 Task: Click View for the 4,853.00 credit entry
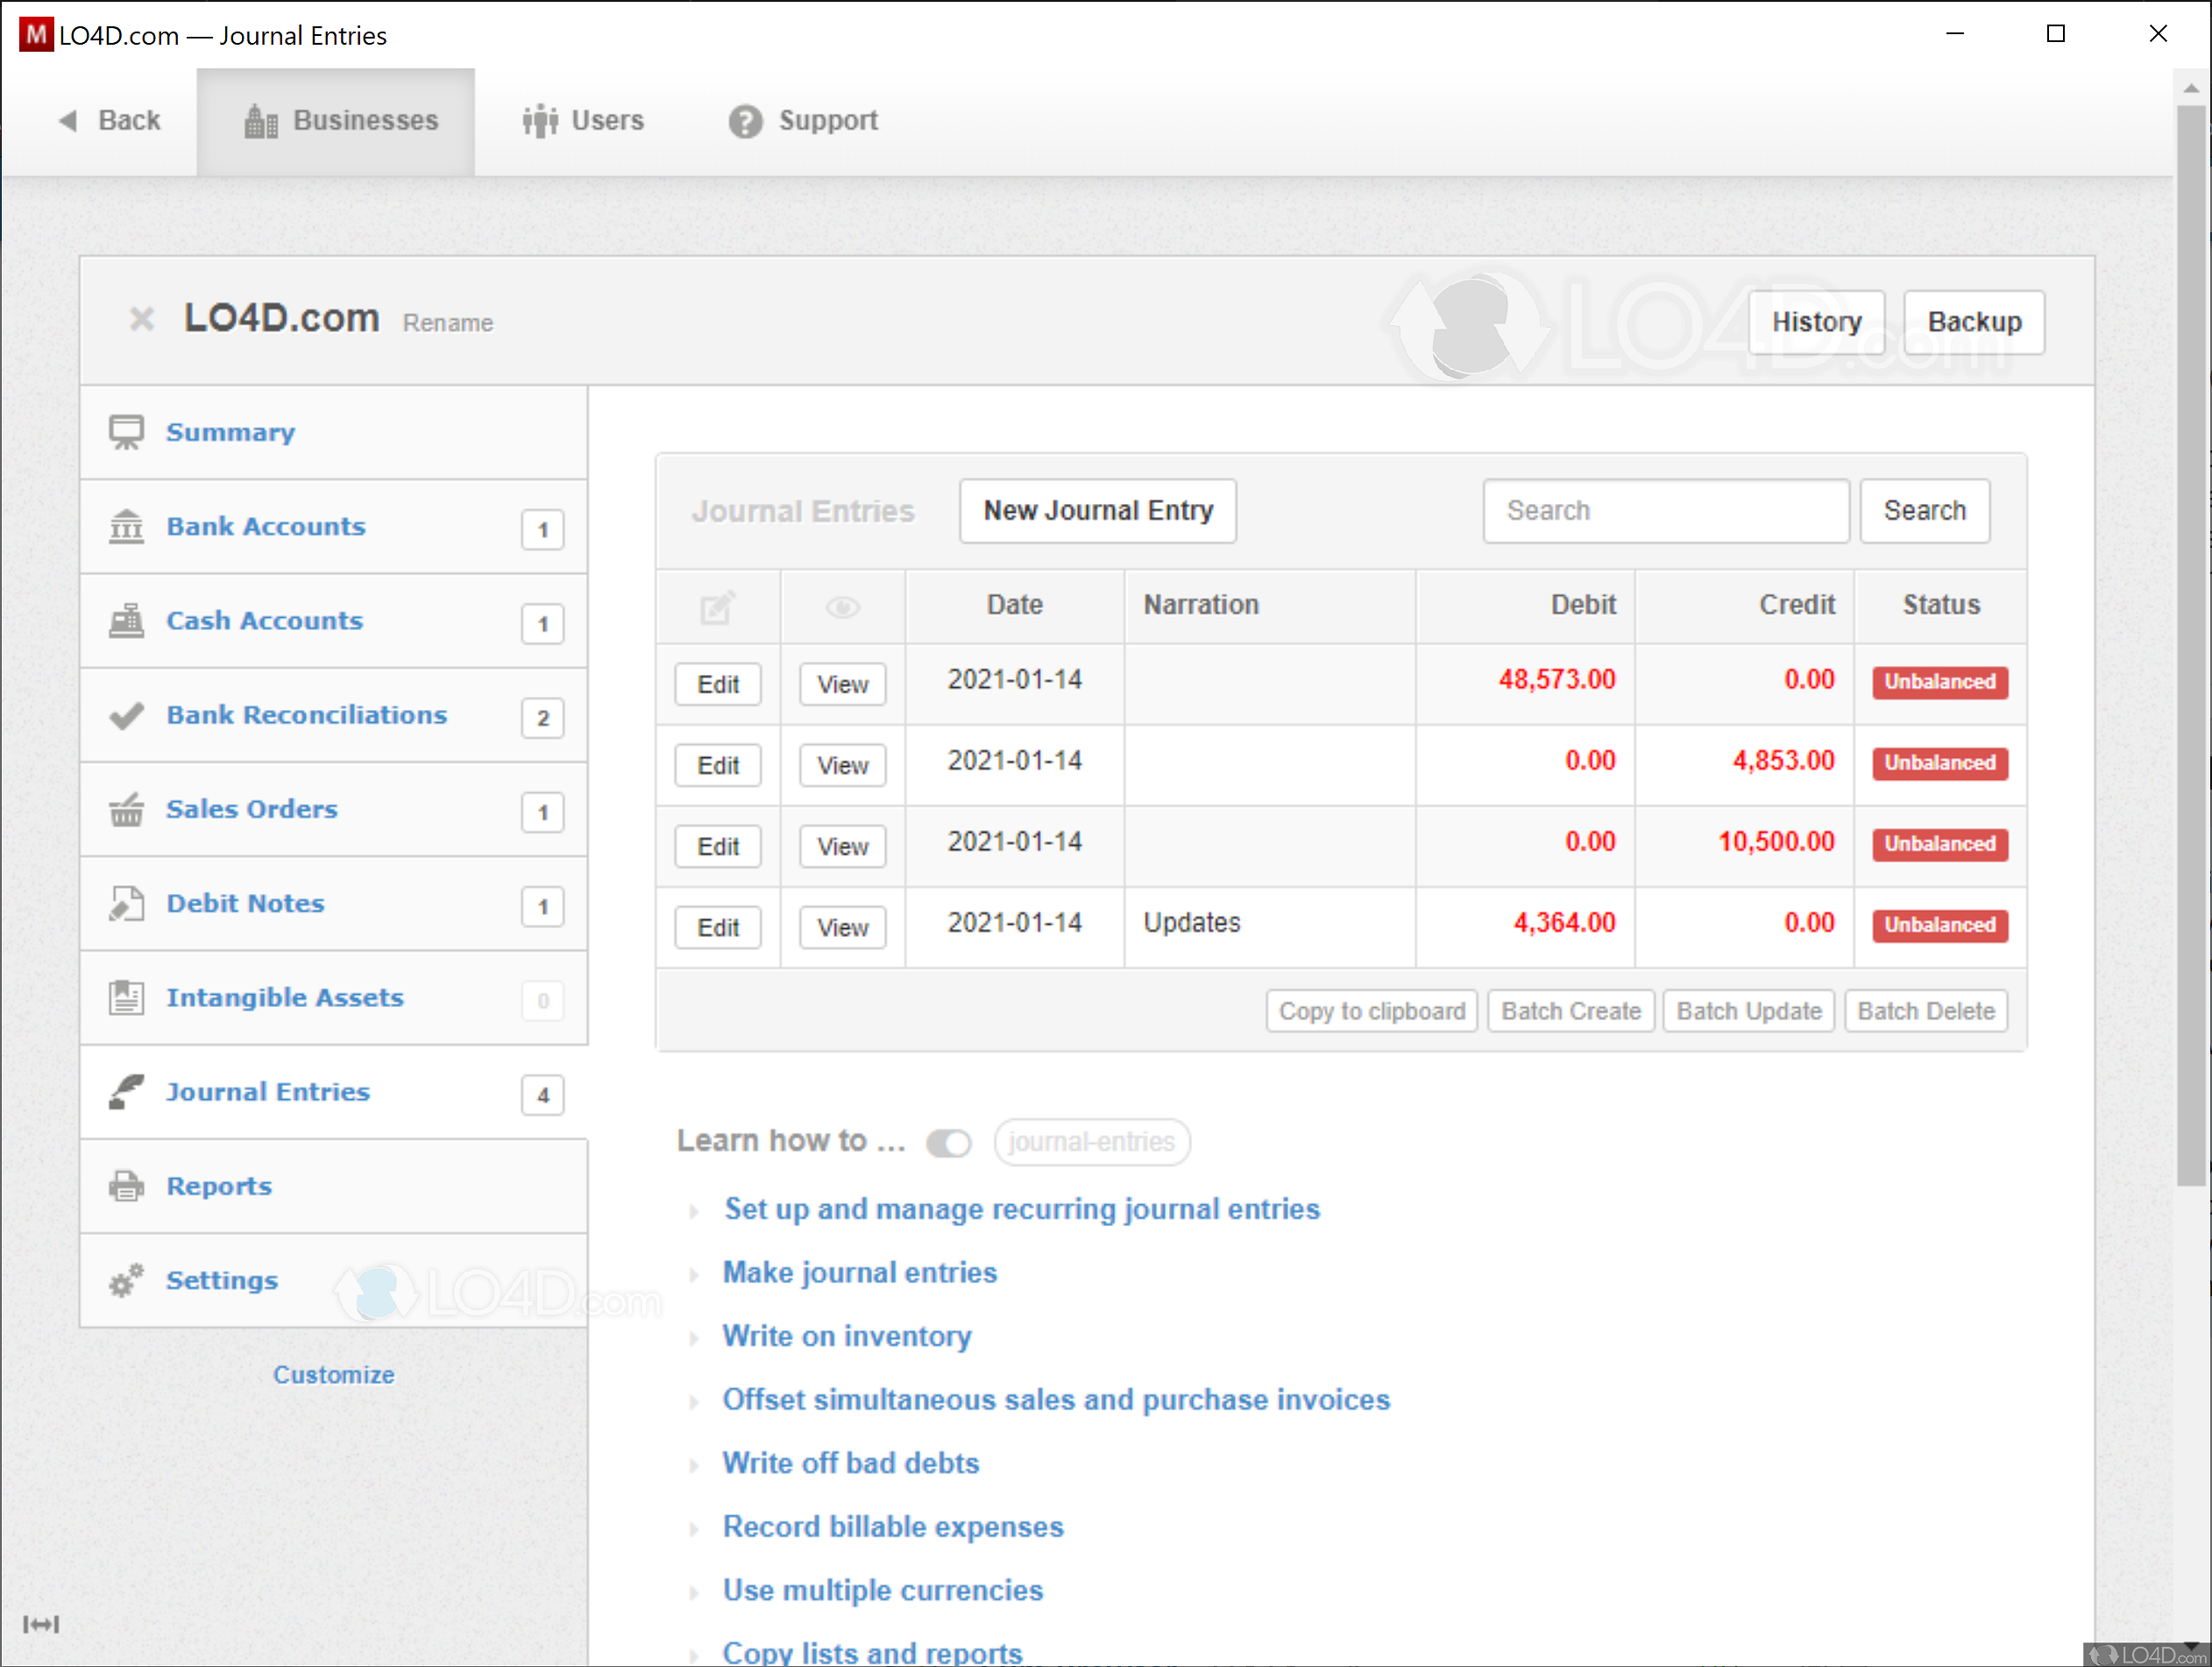tap(843, 766)
